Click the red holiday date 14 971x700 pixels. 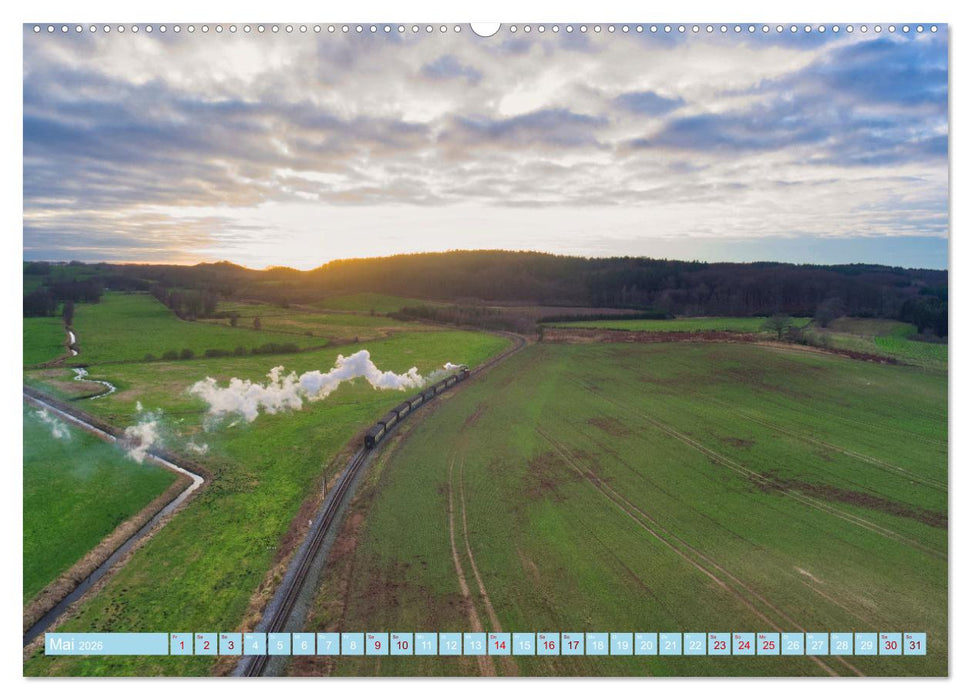click(x=499, y=644)
